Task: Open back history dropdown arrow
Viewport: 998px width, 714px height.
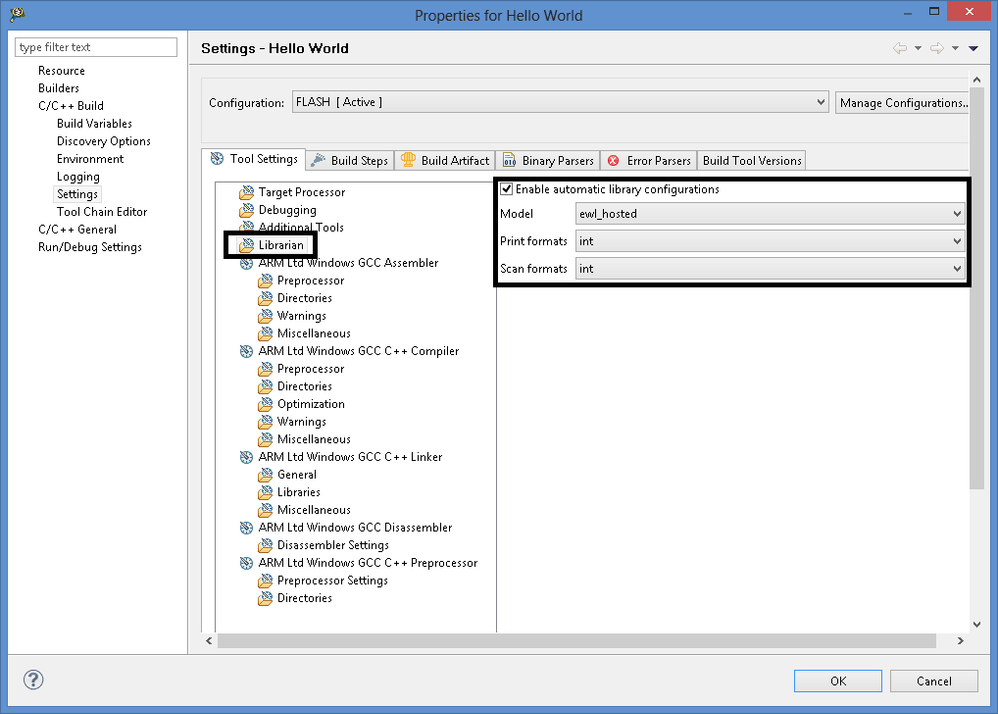Action: click(x=918, y=48)
